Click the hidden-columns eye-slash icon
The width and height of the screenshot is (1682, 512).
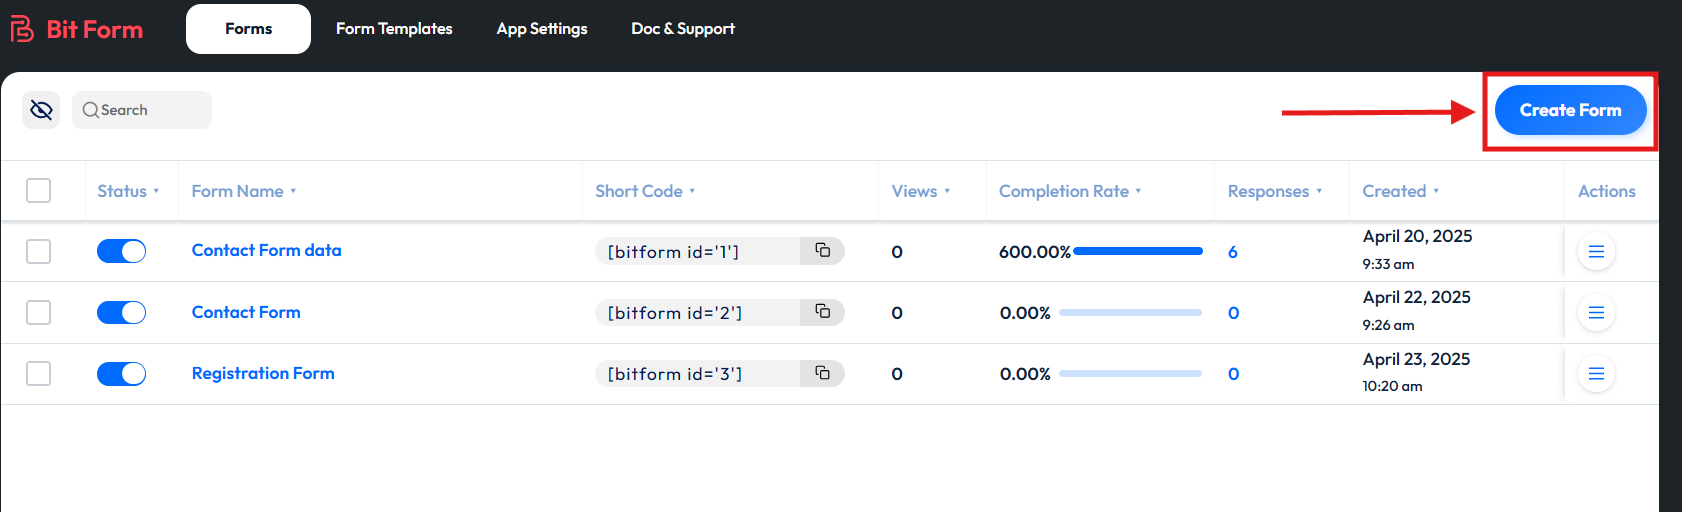pyautogui.click(x=41, y=110)
